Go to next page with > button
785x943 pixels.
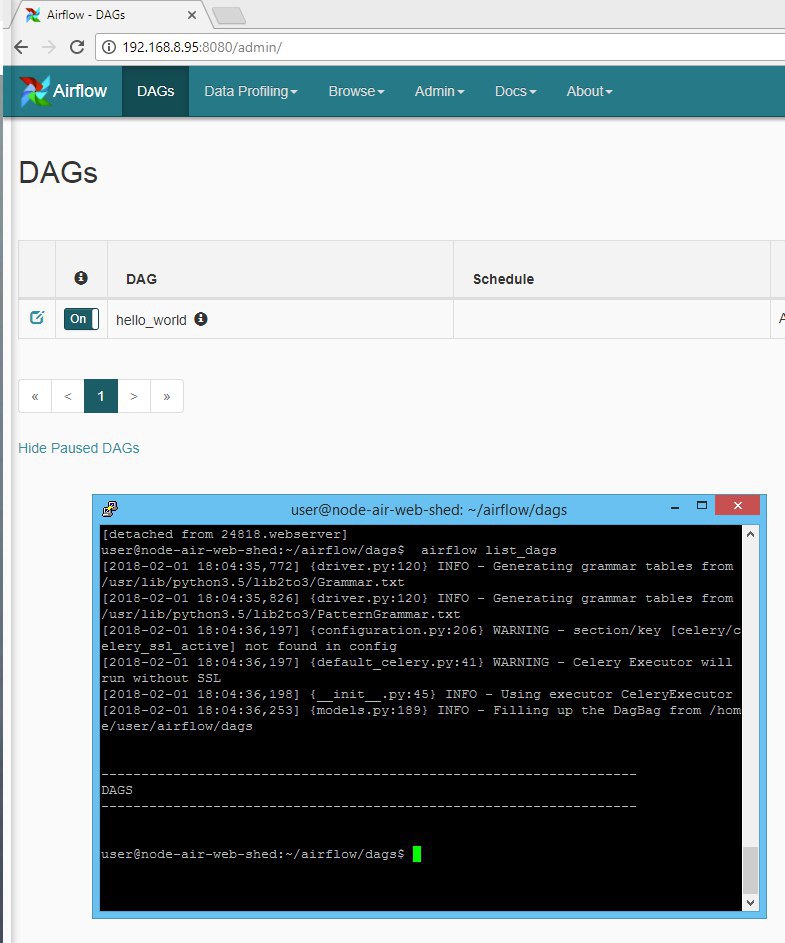[134, 396]
